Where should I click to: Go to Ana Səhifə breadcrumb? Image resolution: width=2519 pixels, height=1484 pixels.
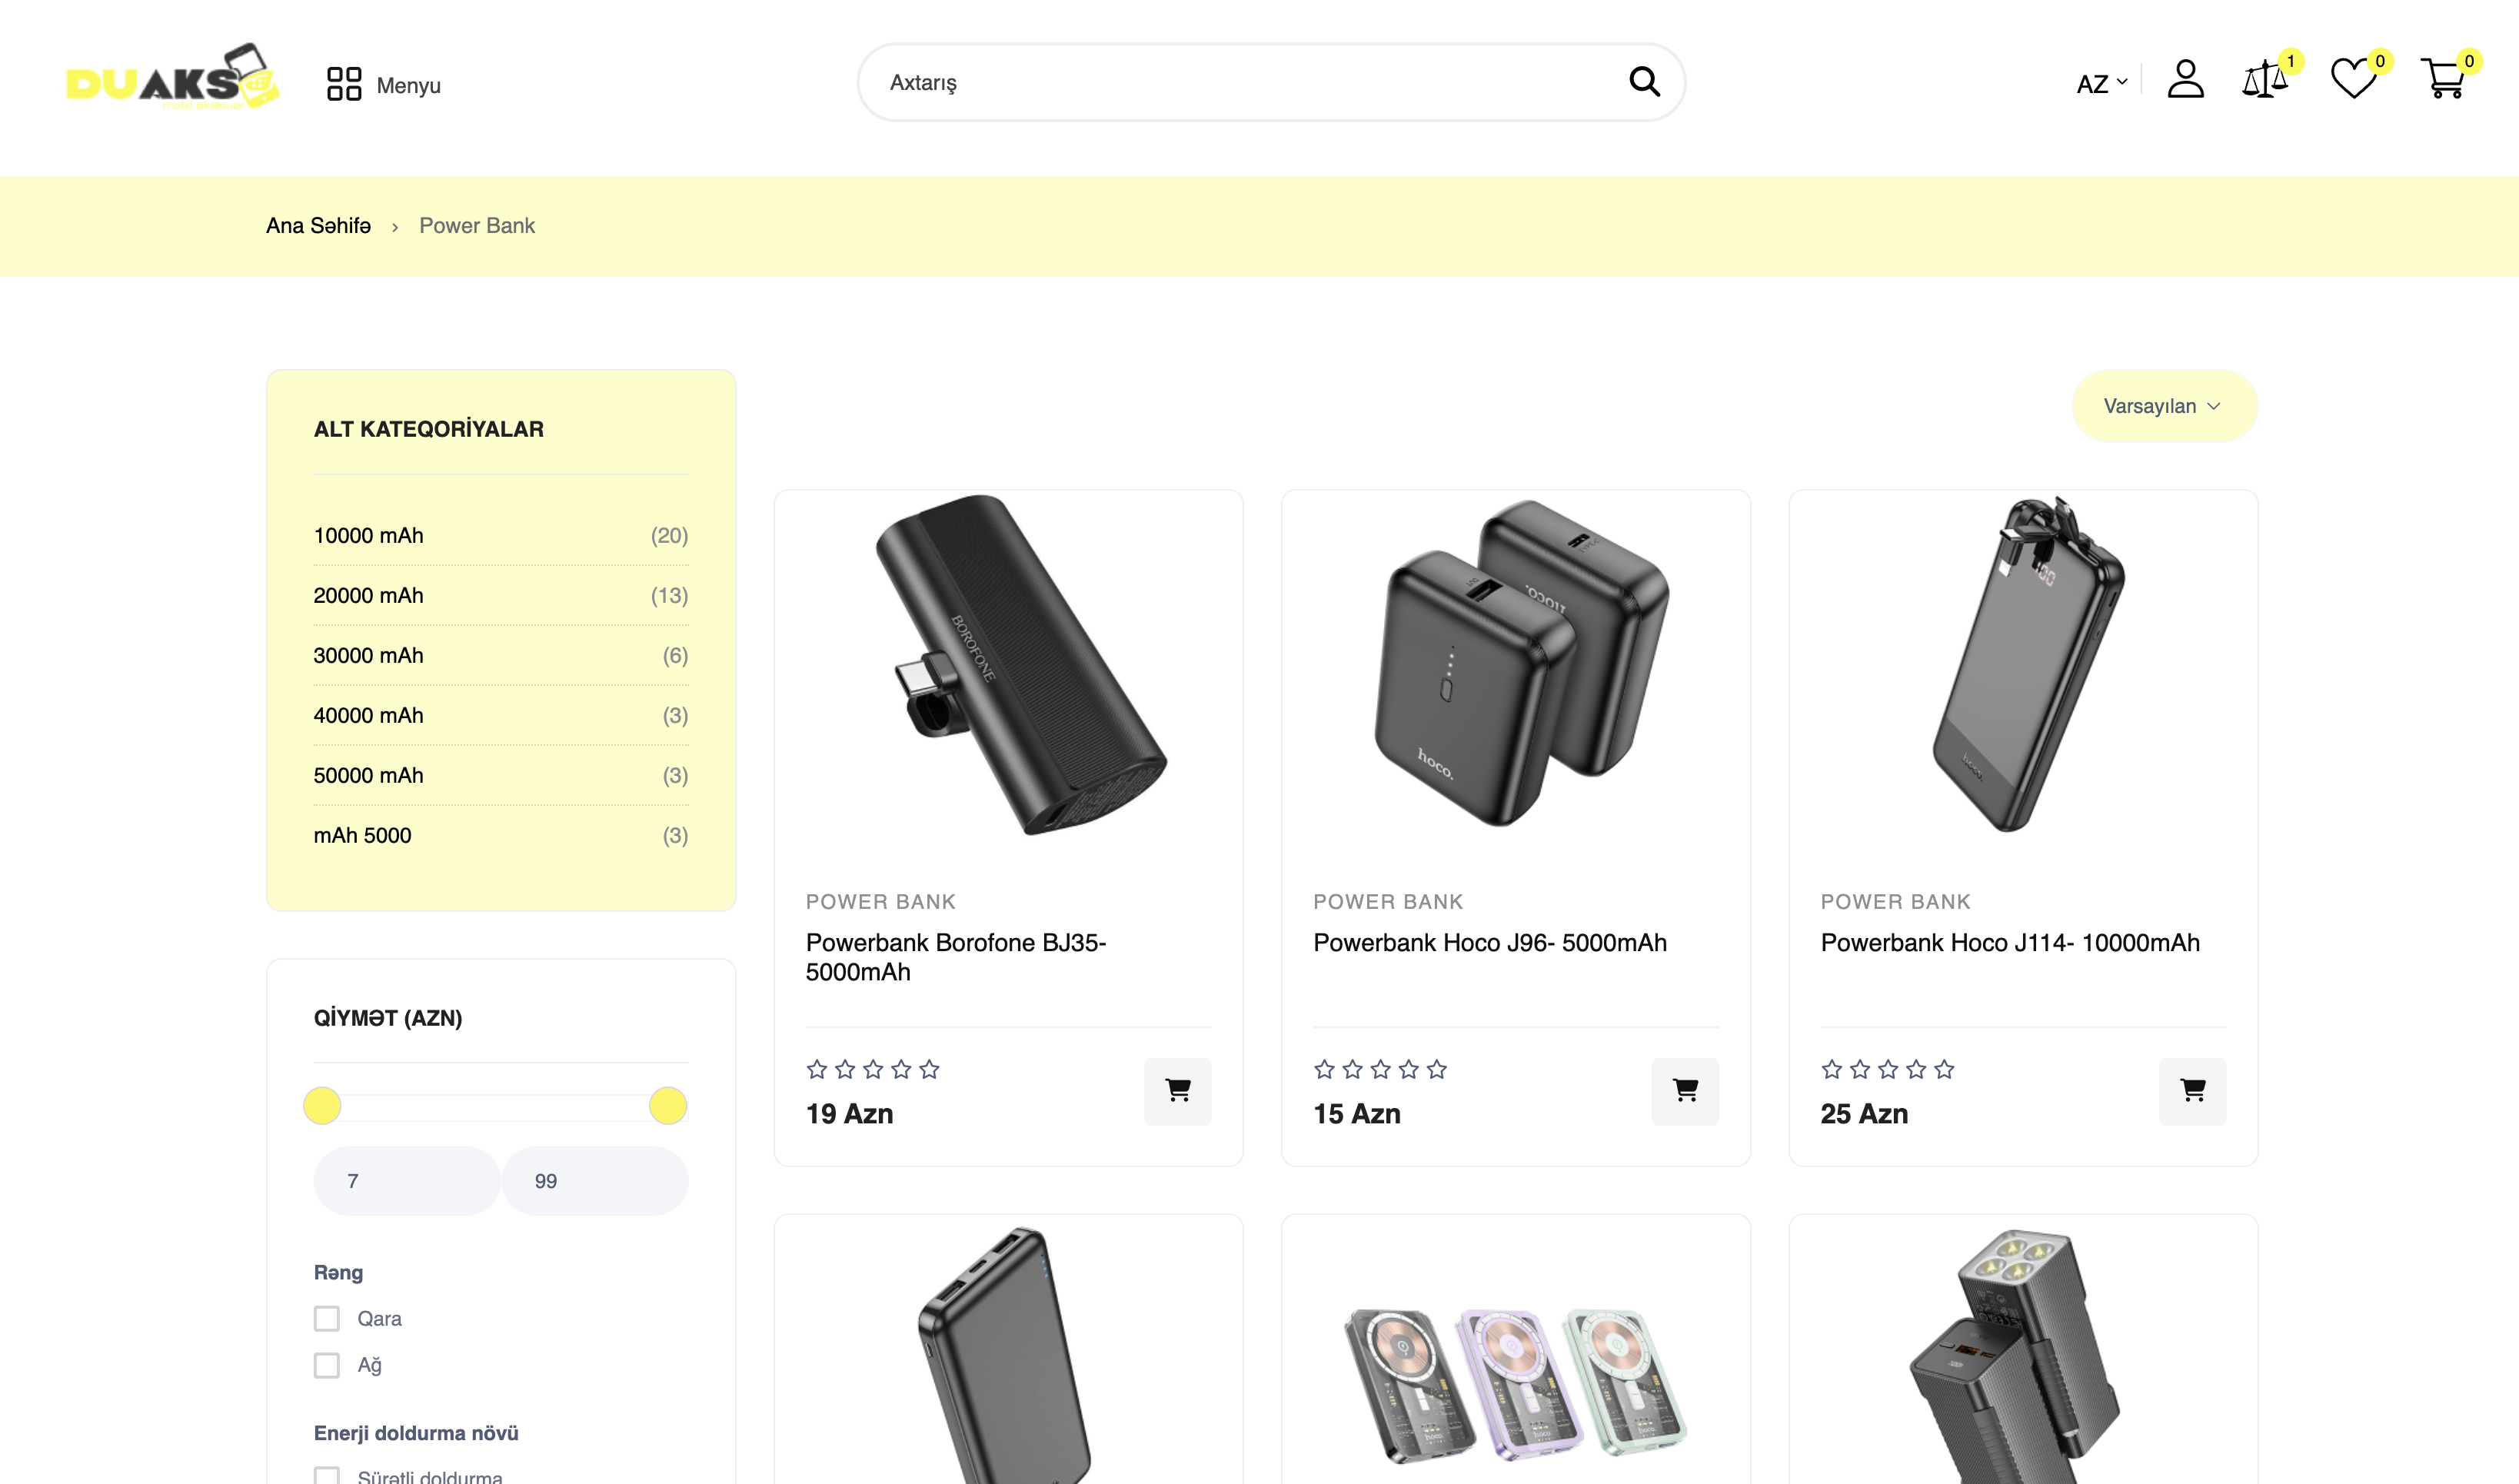coord(318,226)
